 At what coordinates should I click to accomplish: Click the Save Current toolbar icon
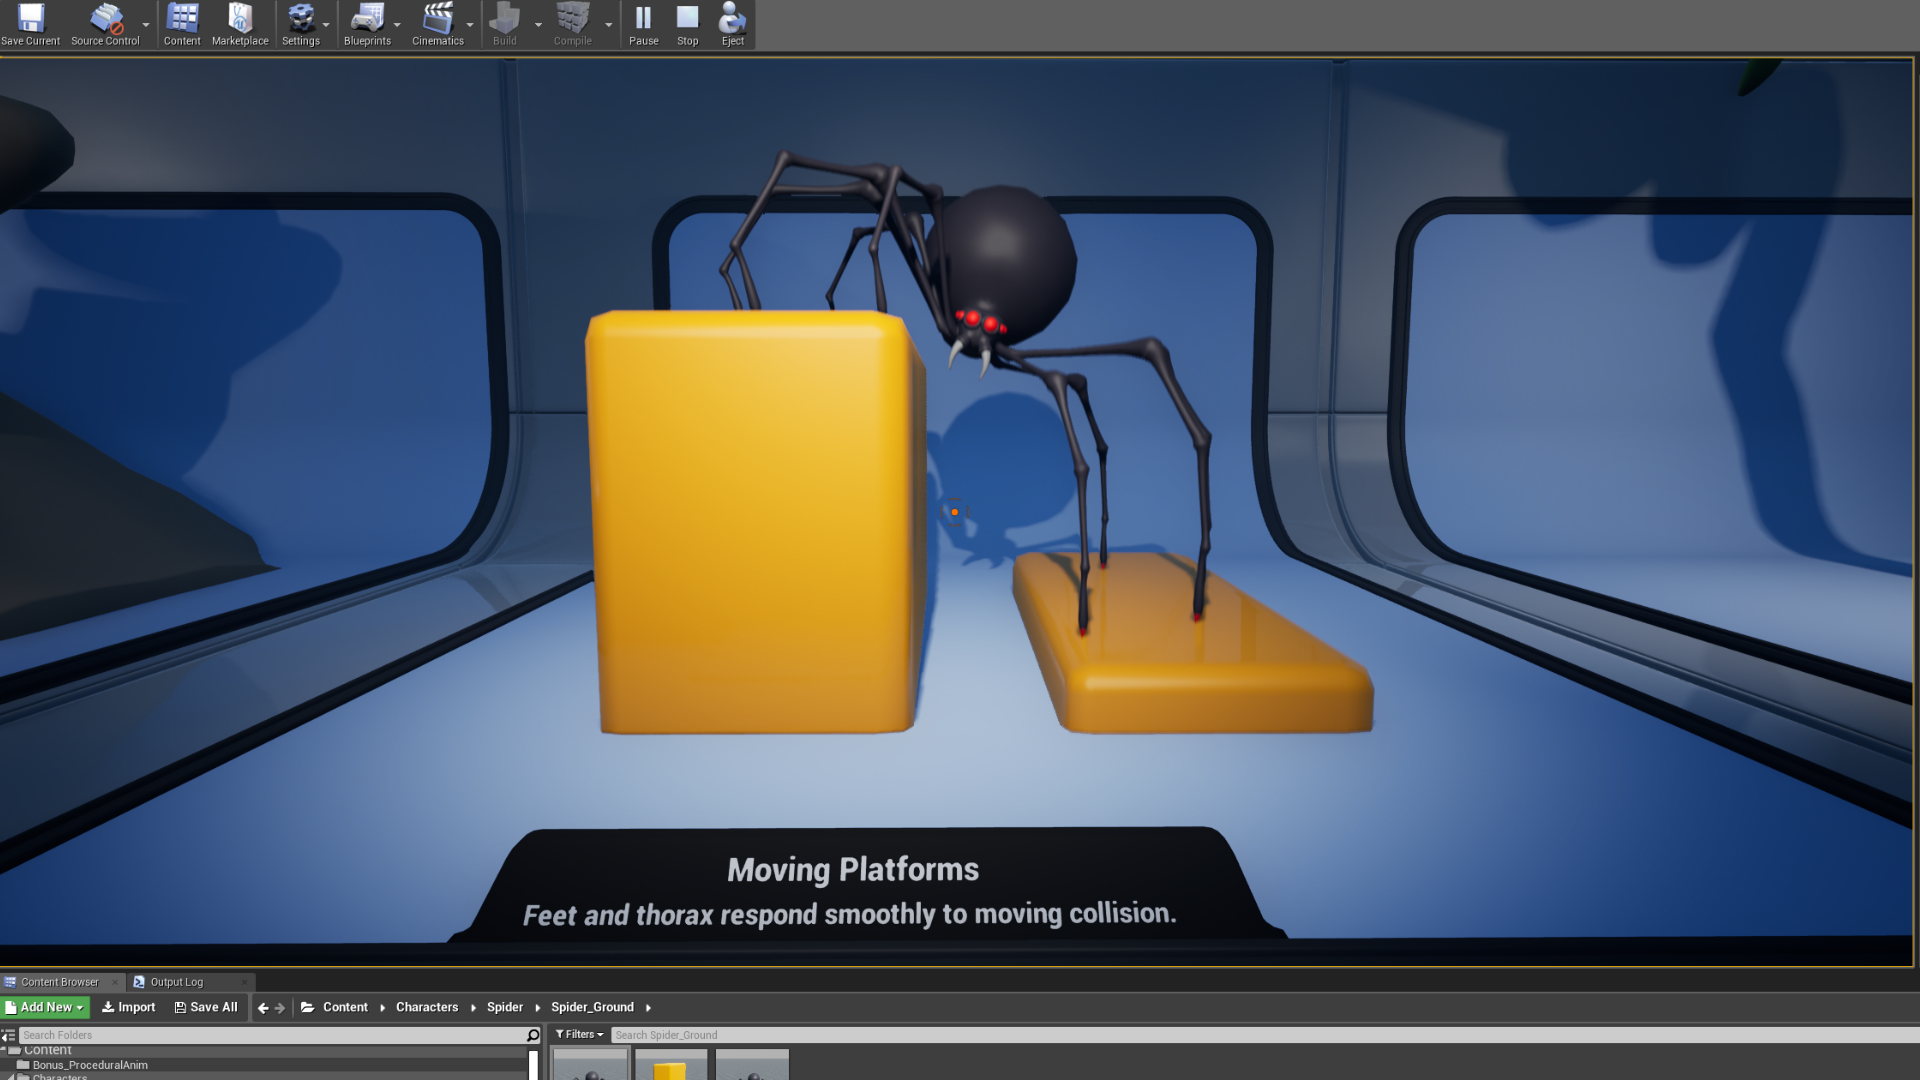coord(30,24)
